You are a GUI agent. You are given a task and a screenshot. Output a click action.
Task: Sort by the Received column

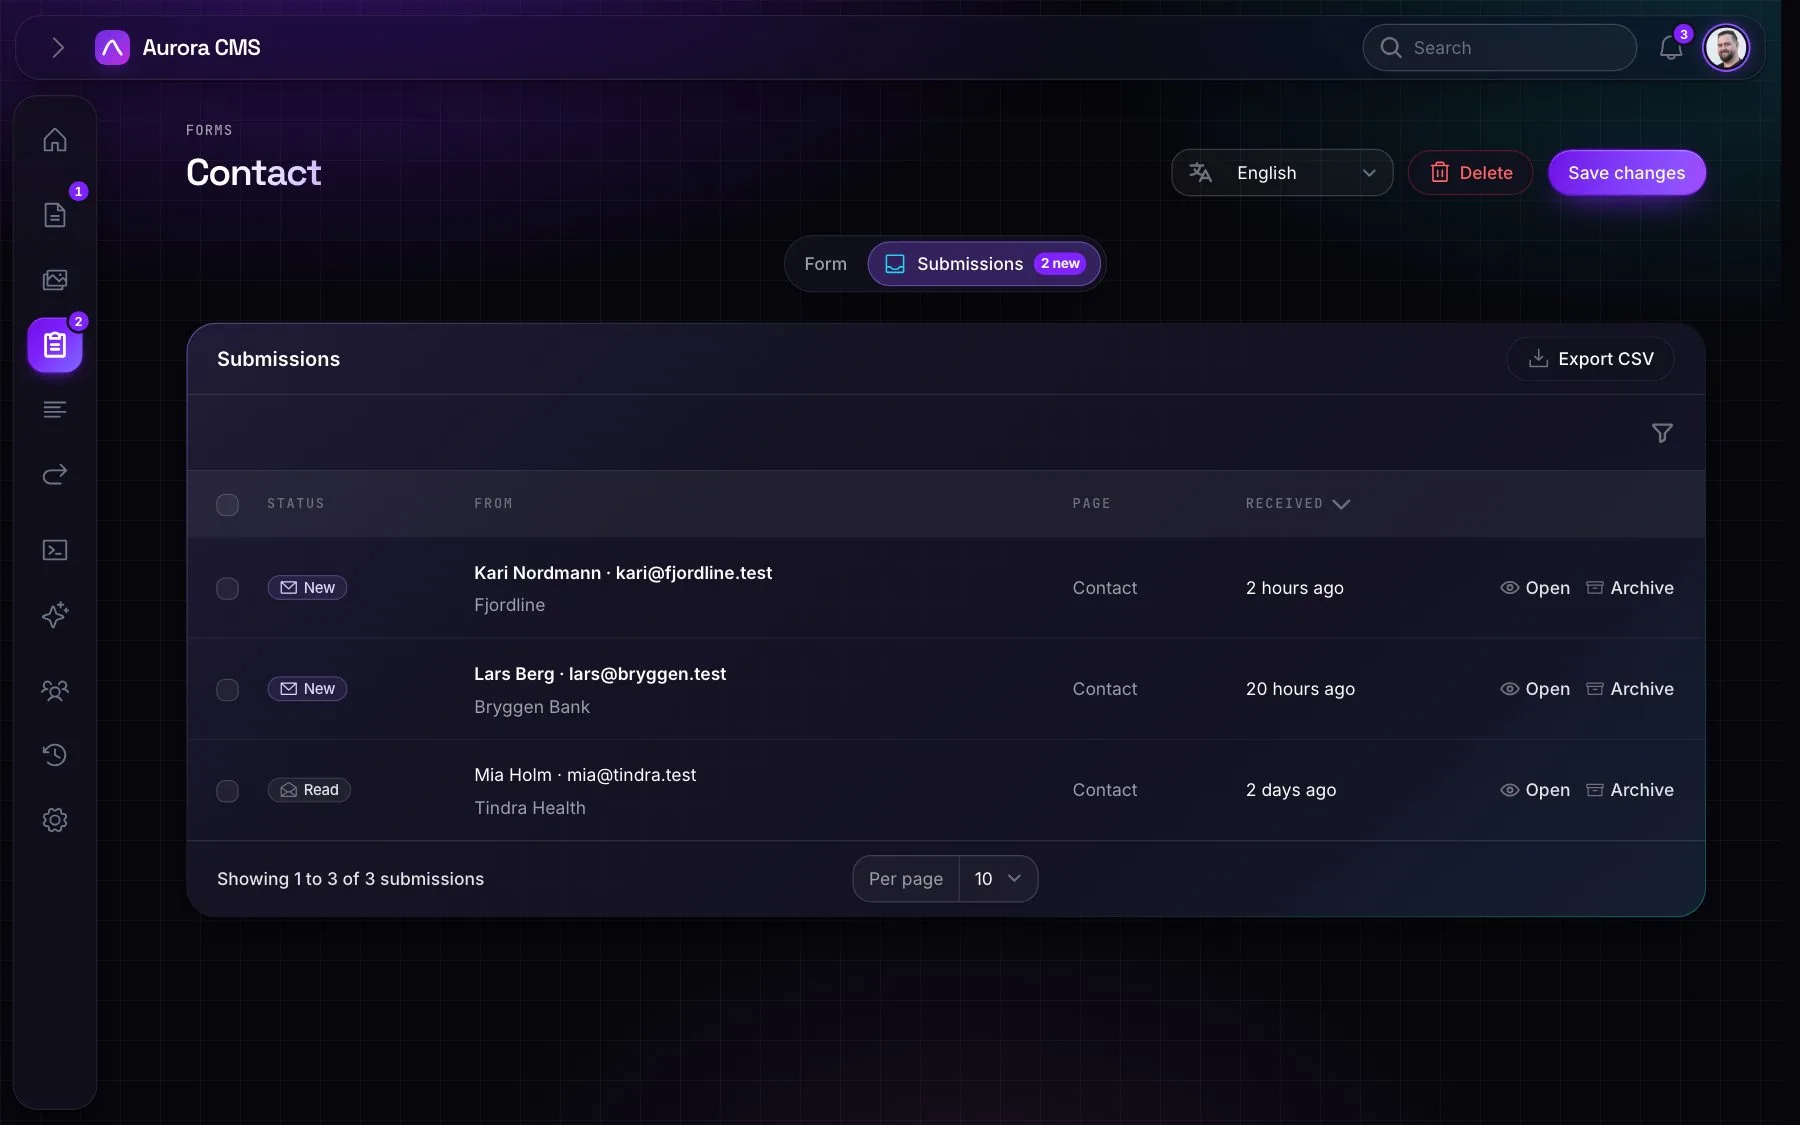coord(1297,504)
